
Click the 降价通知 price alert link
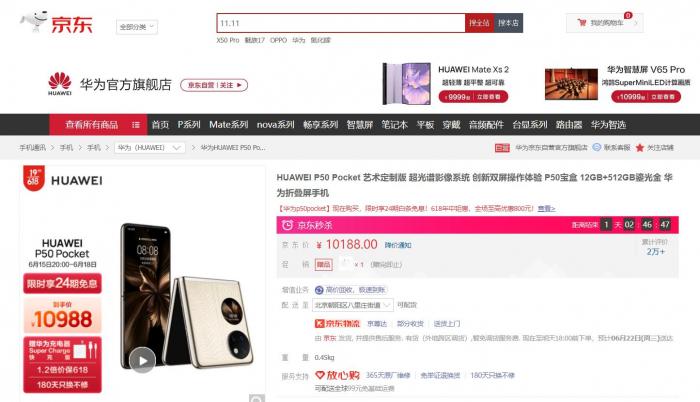coord(398,245)
